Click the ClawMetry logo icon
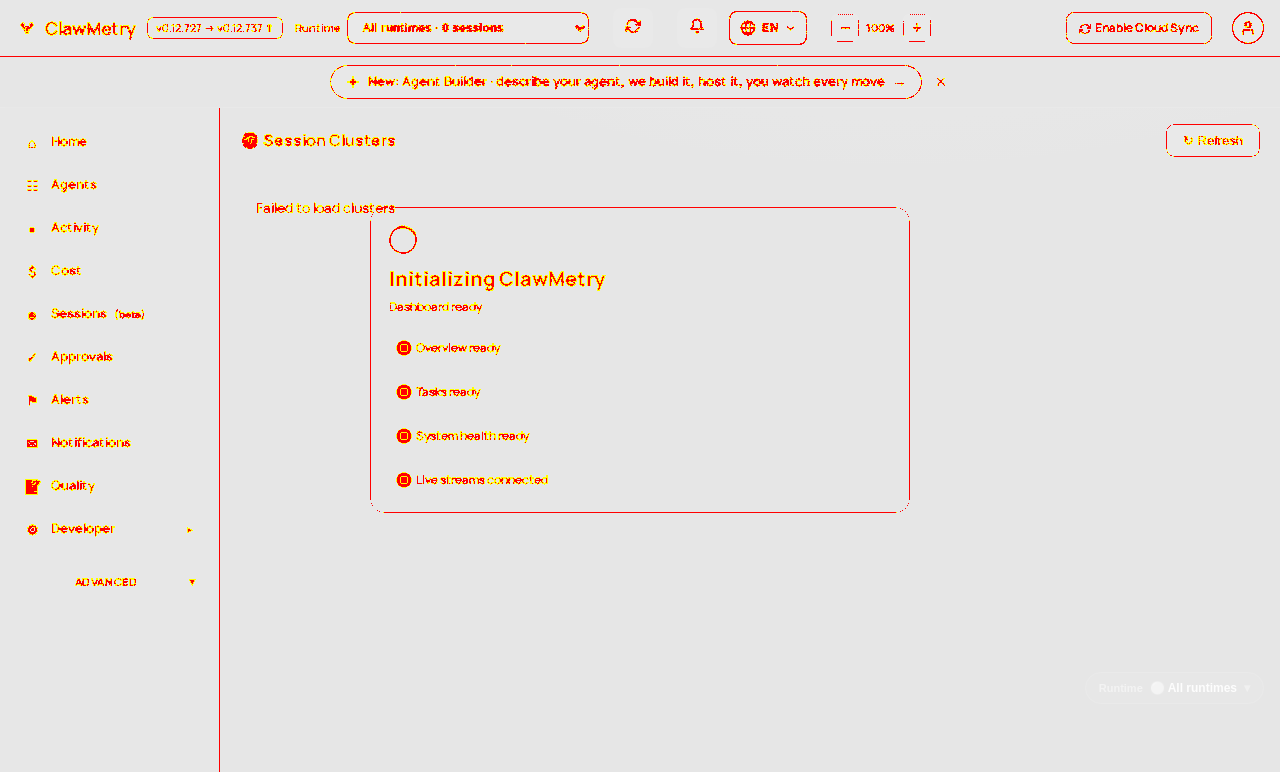The width and height of the screenshot is (1280, 772). click(x=27, y=29)
